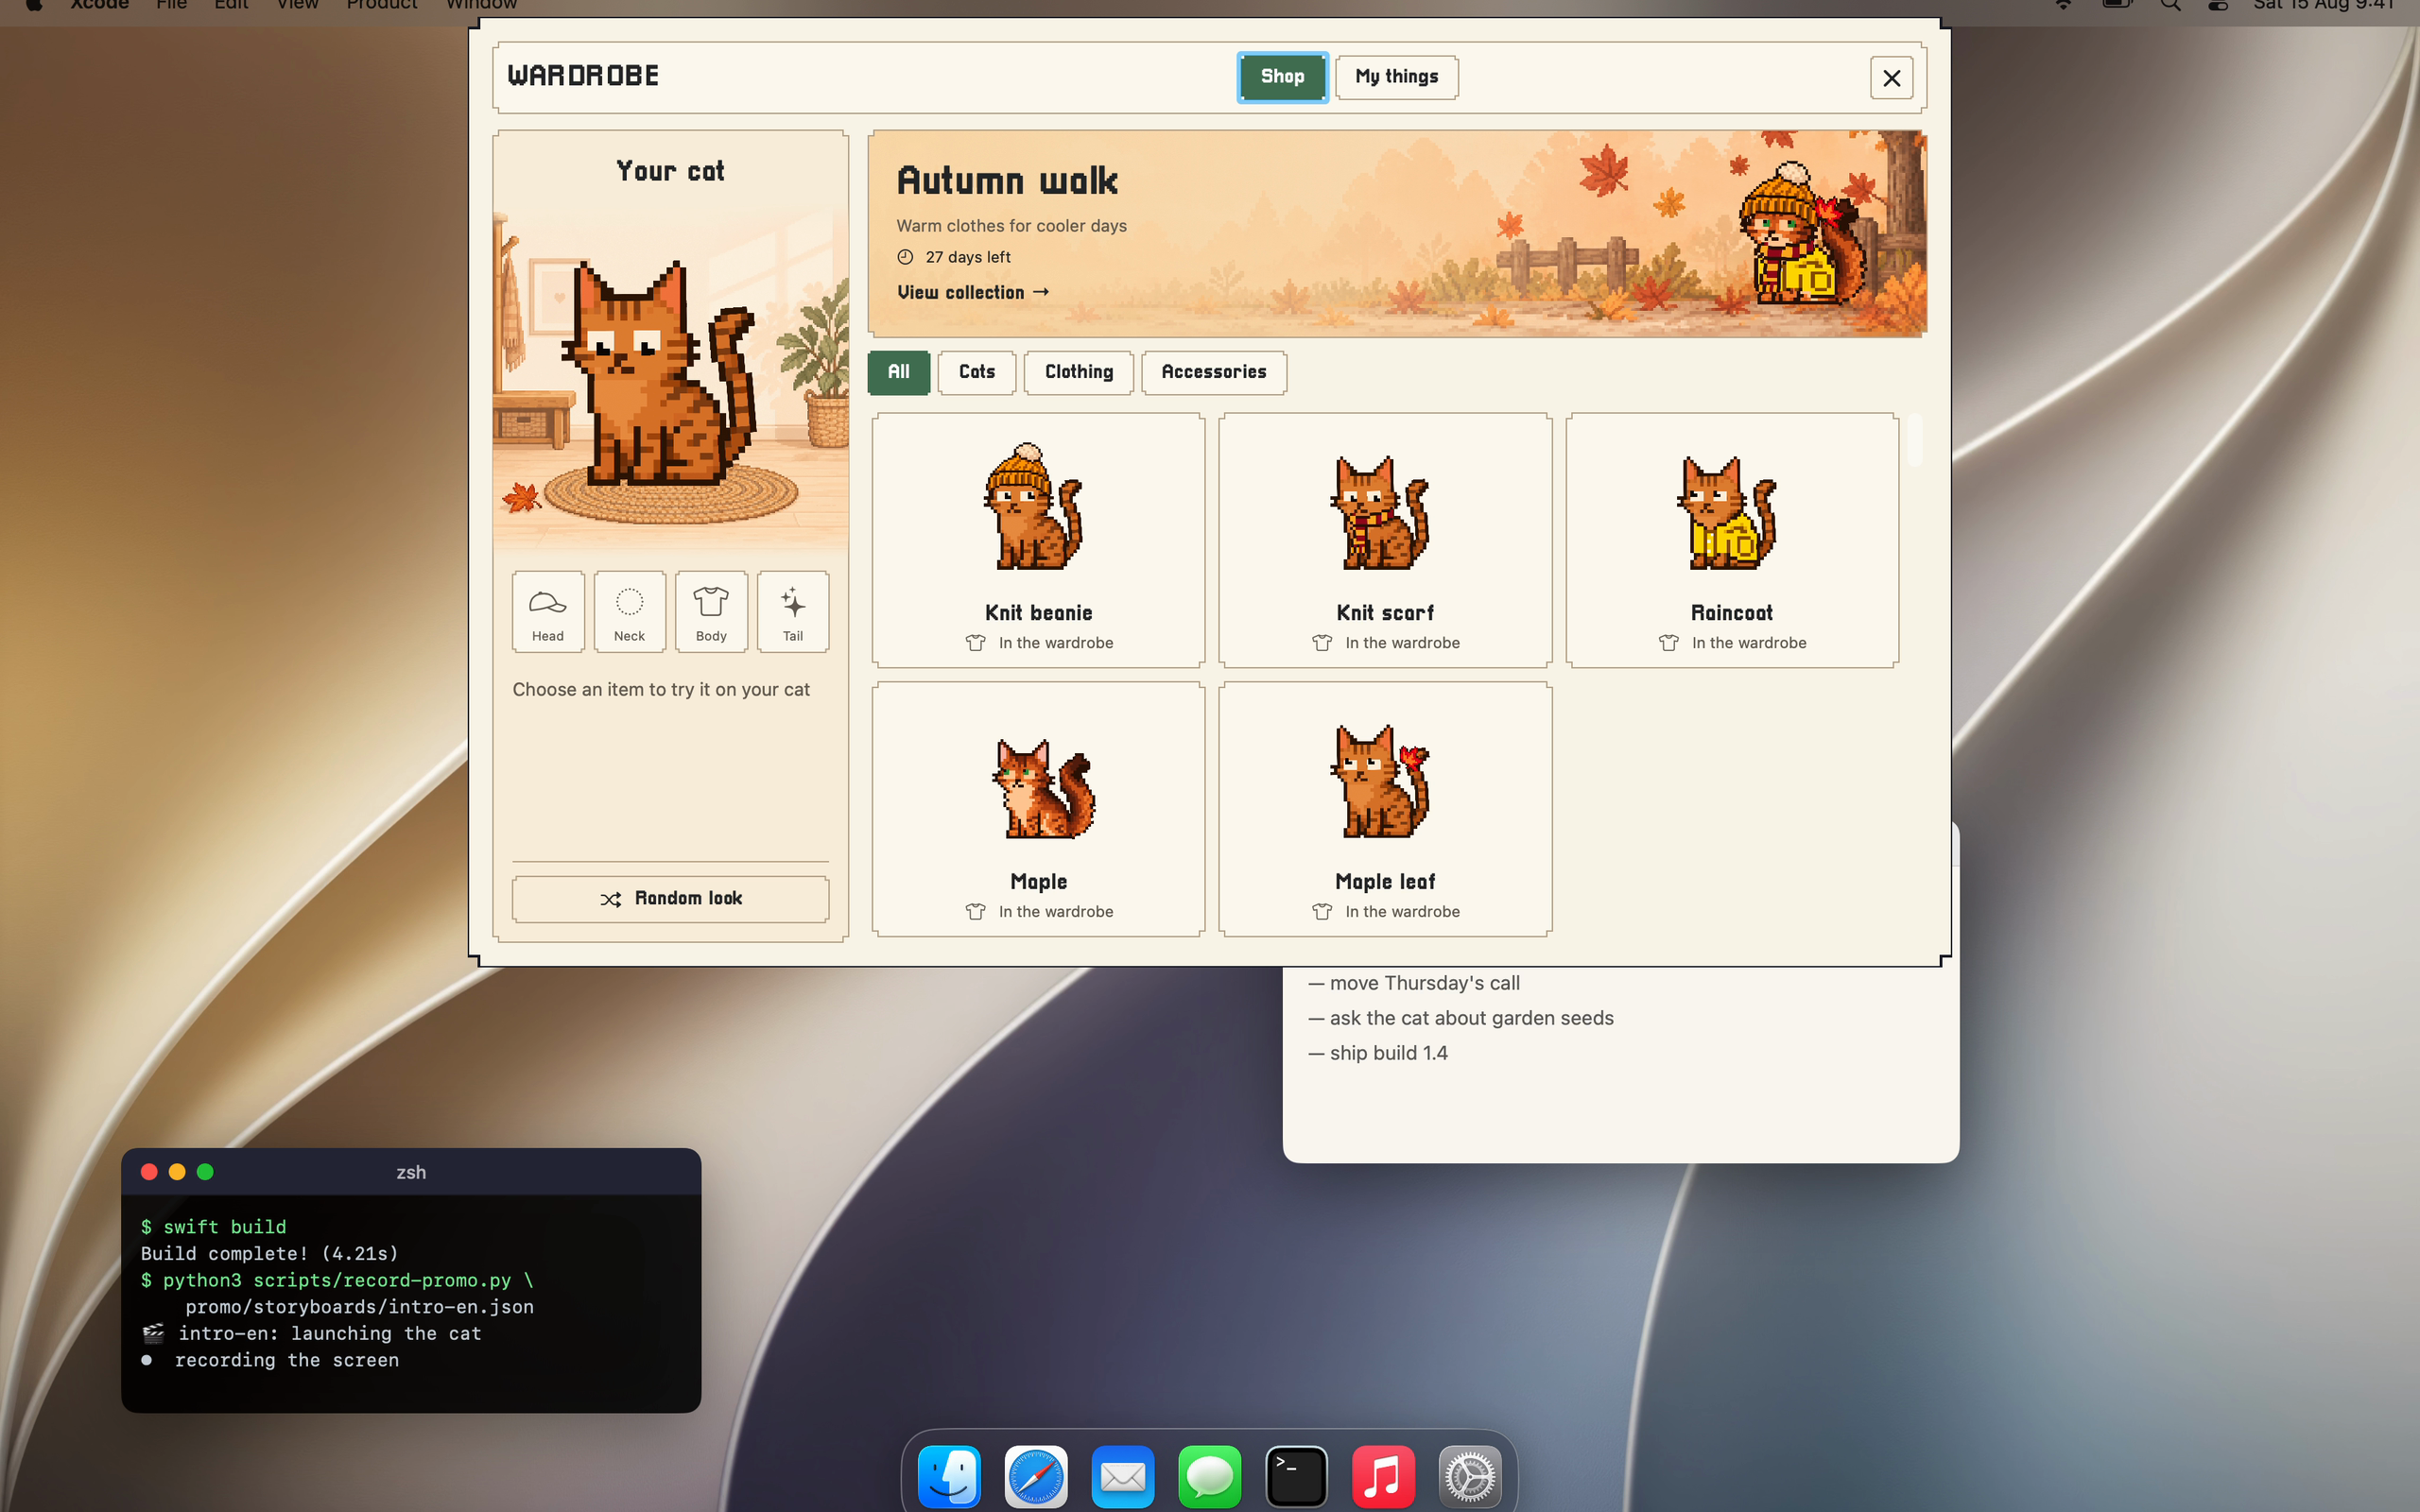
Task: Choose the Knit beanie item card
Action: pos(1038,540)
